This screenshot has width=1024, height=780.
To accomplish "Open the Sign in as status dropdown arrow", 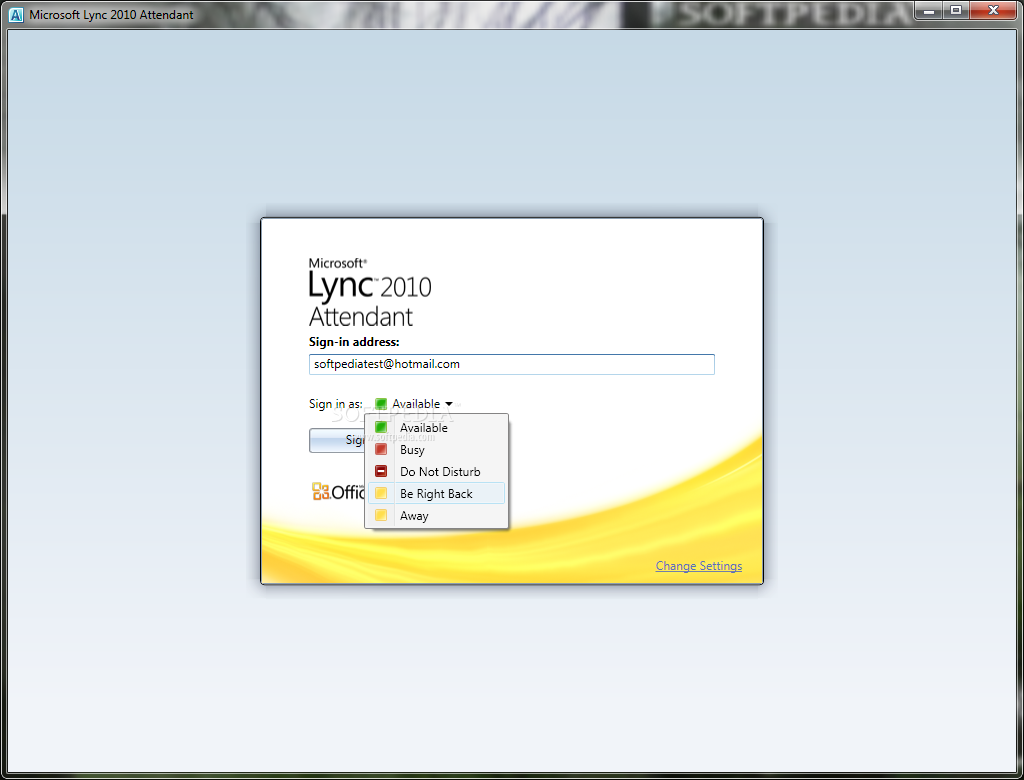I will click(449, 404).
